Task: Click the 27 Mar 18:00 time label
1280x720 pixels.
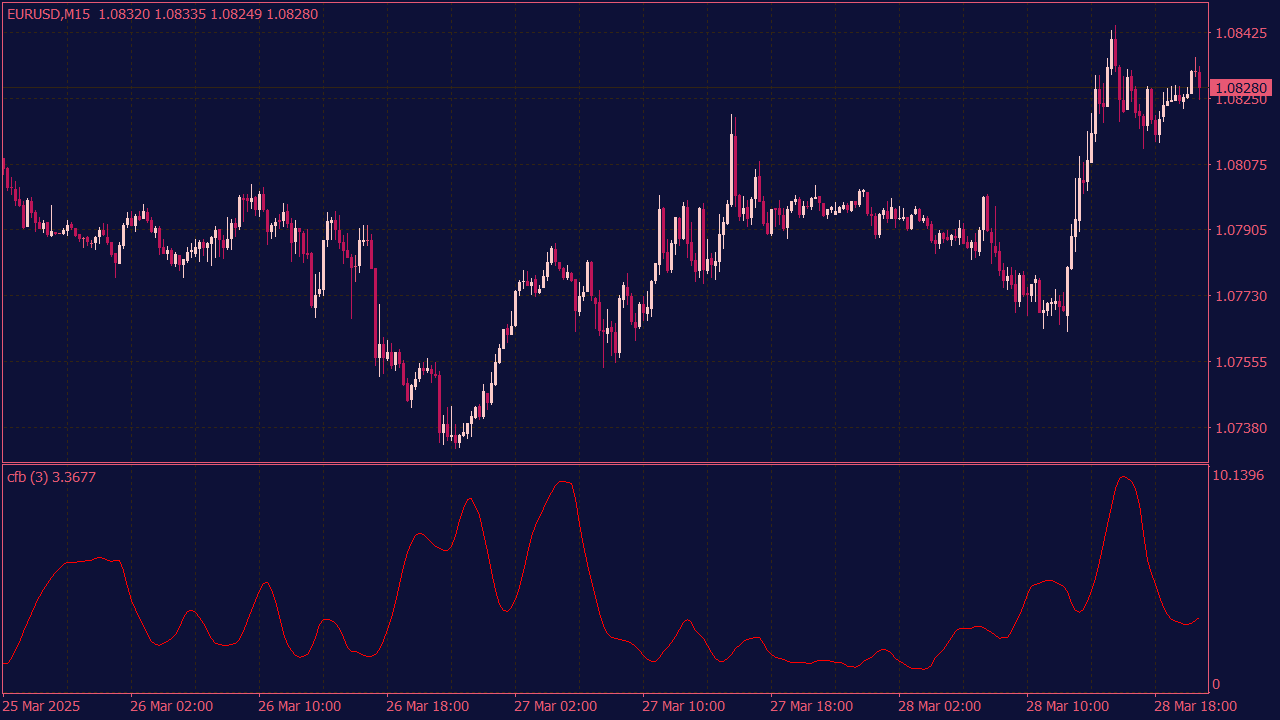Action: [812, 706]
